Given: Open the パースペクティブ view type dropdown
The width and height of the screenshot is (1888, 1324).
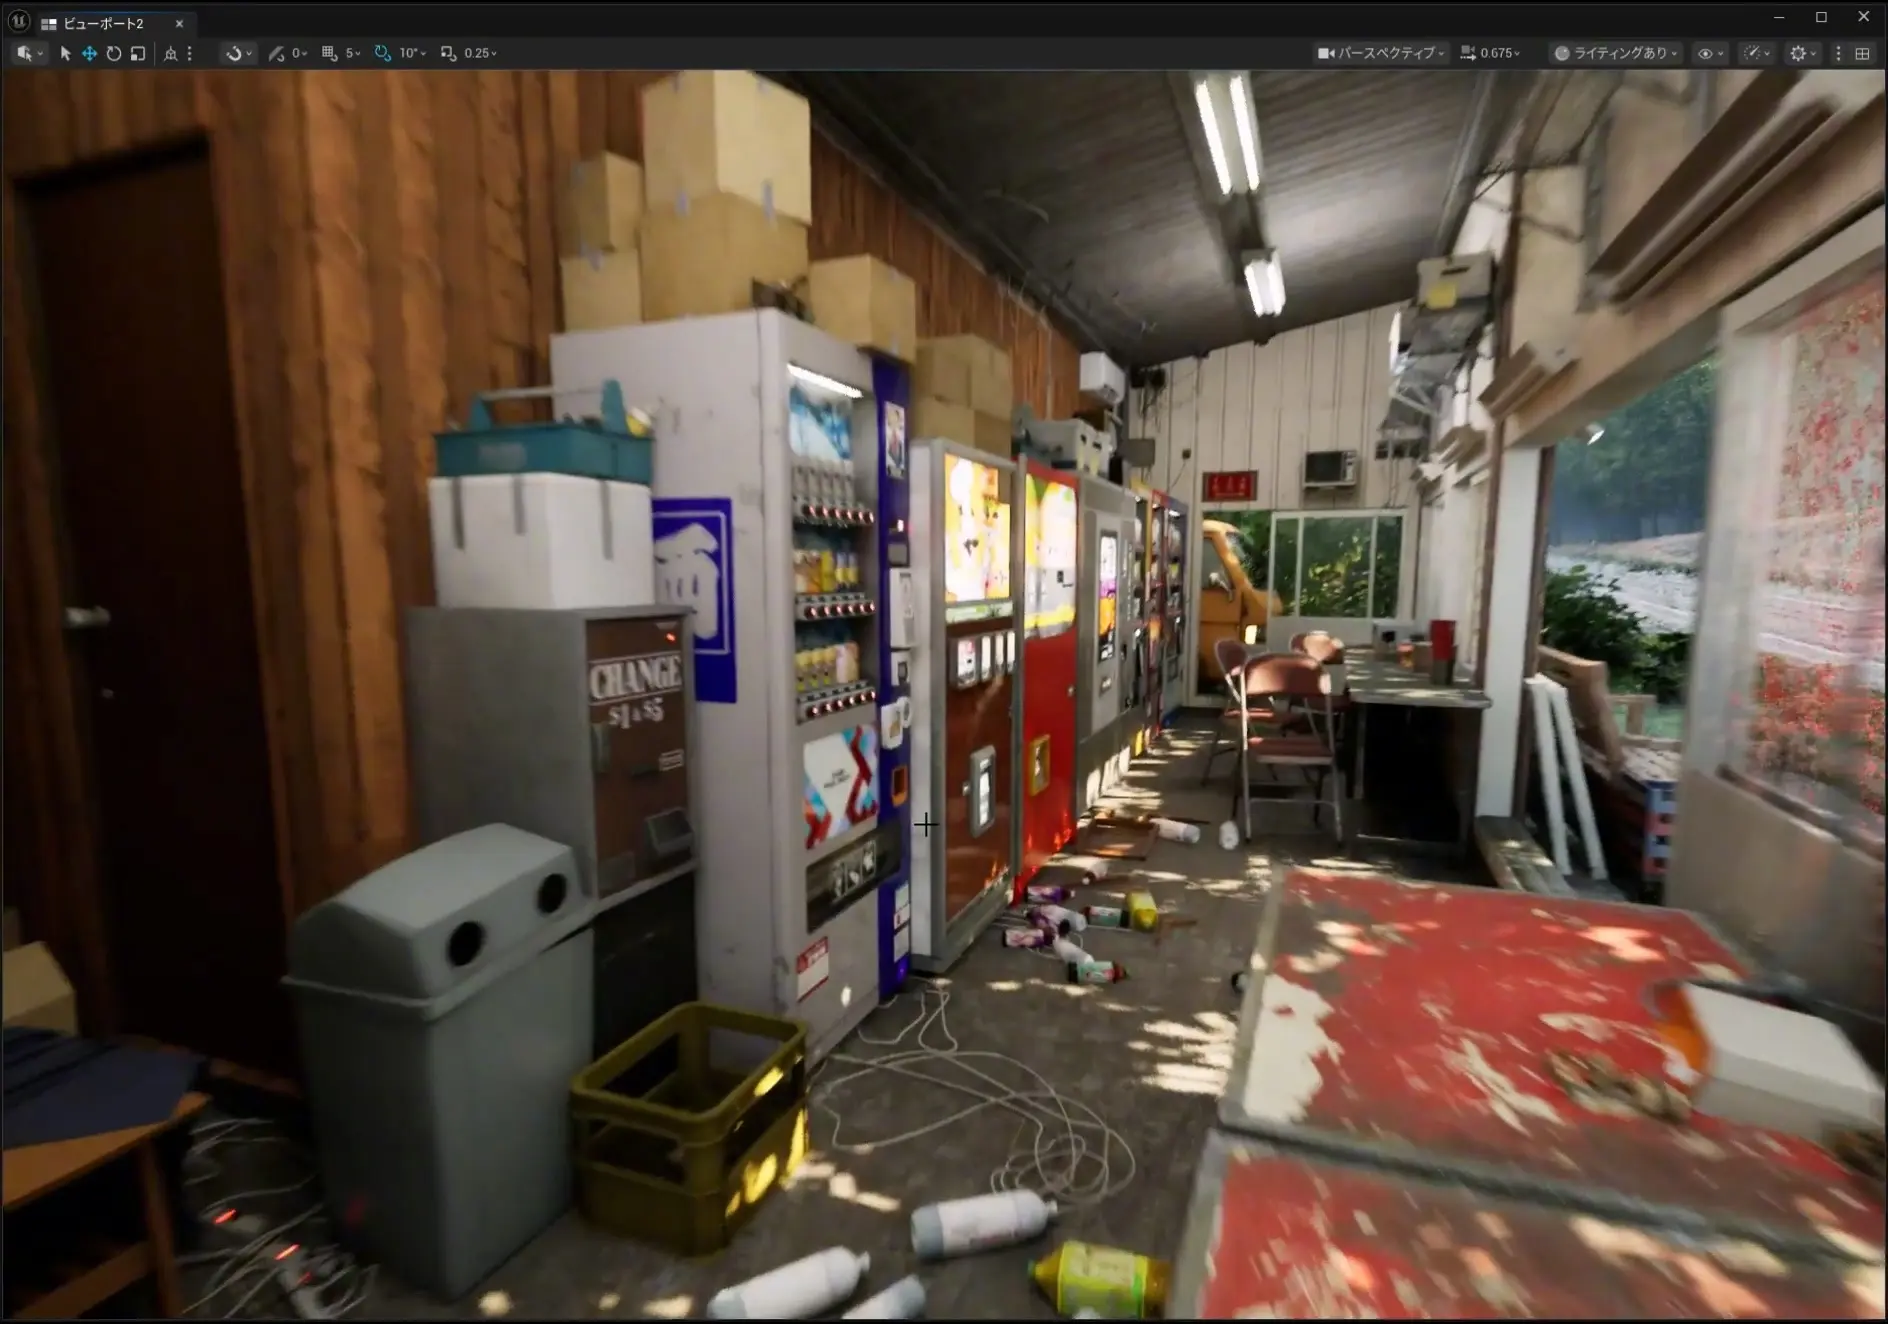Looking at the screenshot, I should [x=1381, y=53].
